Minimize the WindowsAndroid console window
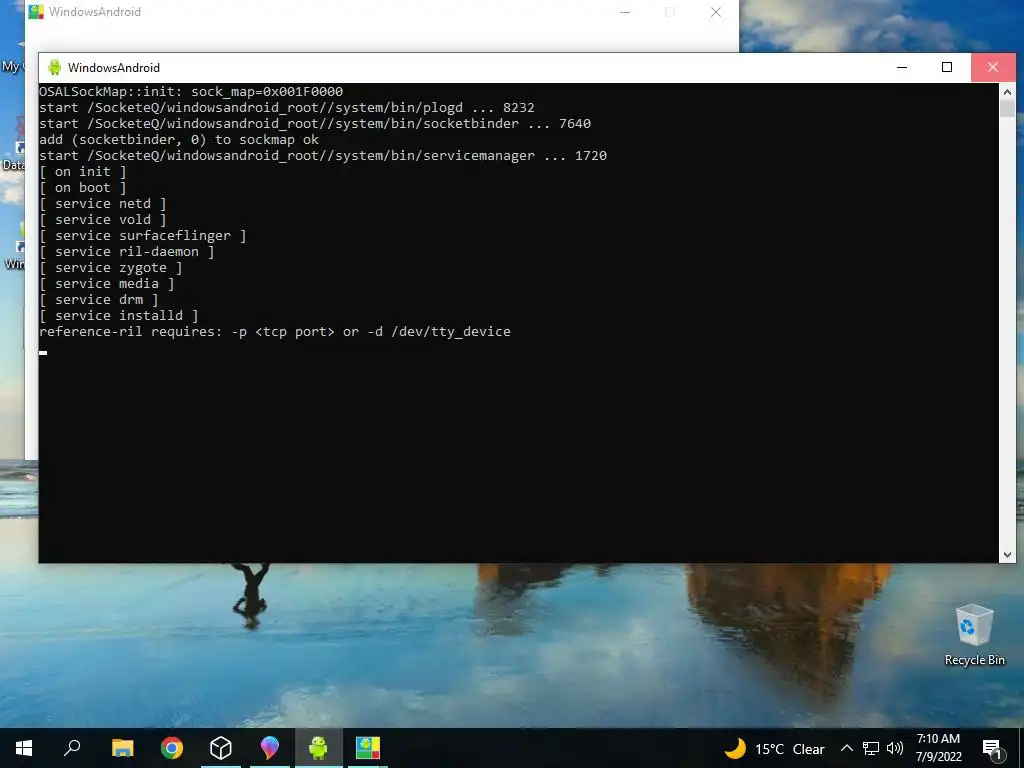Viewport: 1024px width, 768px height. click(902, 67)
